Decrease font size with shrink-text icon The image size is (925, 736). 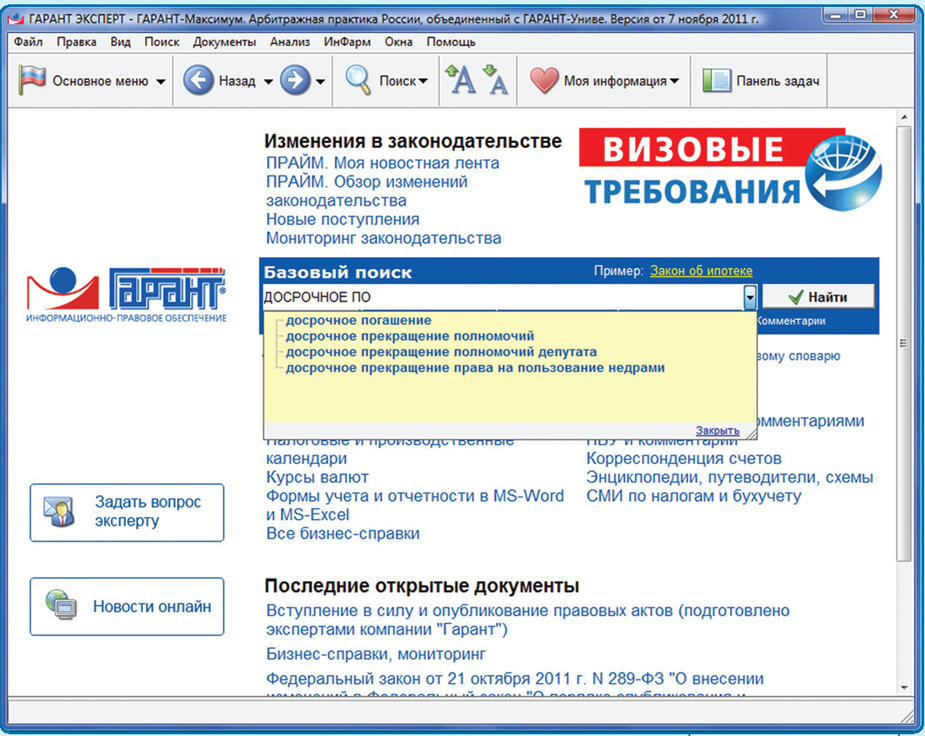pos(495,81)
